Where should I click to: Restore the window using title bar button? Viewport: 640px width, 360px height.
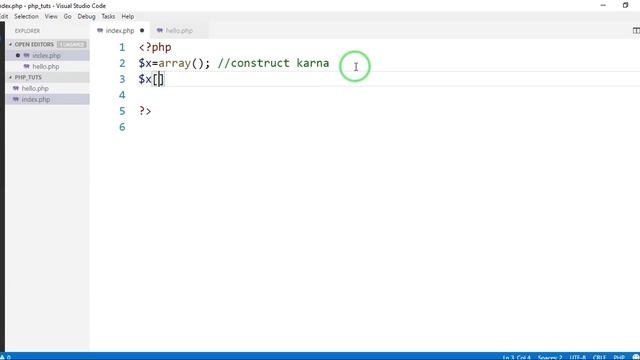click(x=625, y=5)
